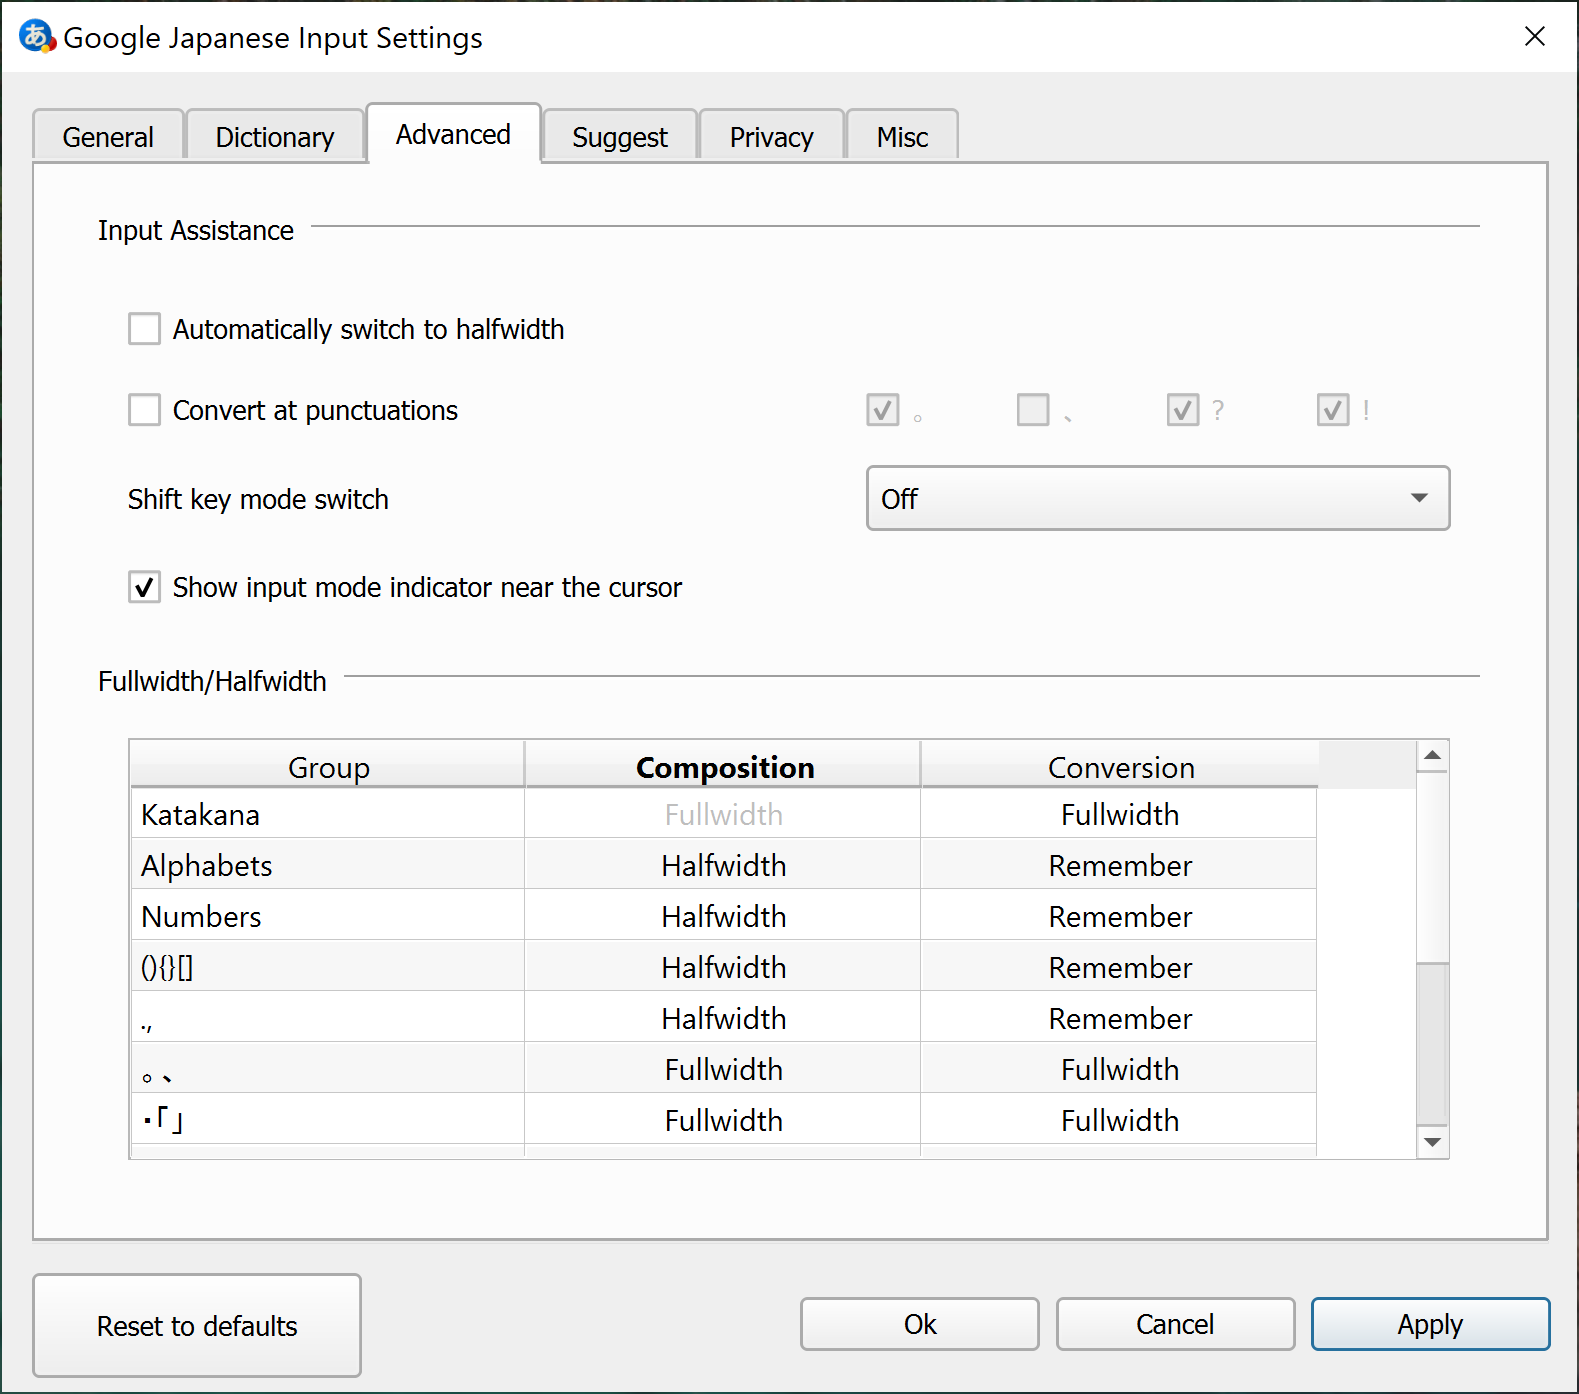Change ., Conversion Remember setting
This screenshot has width=1579, height=1394.
pos(1120,1018)
